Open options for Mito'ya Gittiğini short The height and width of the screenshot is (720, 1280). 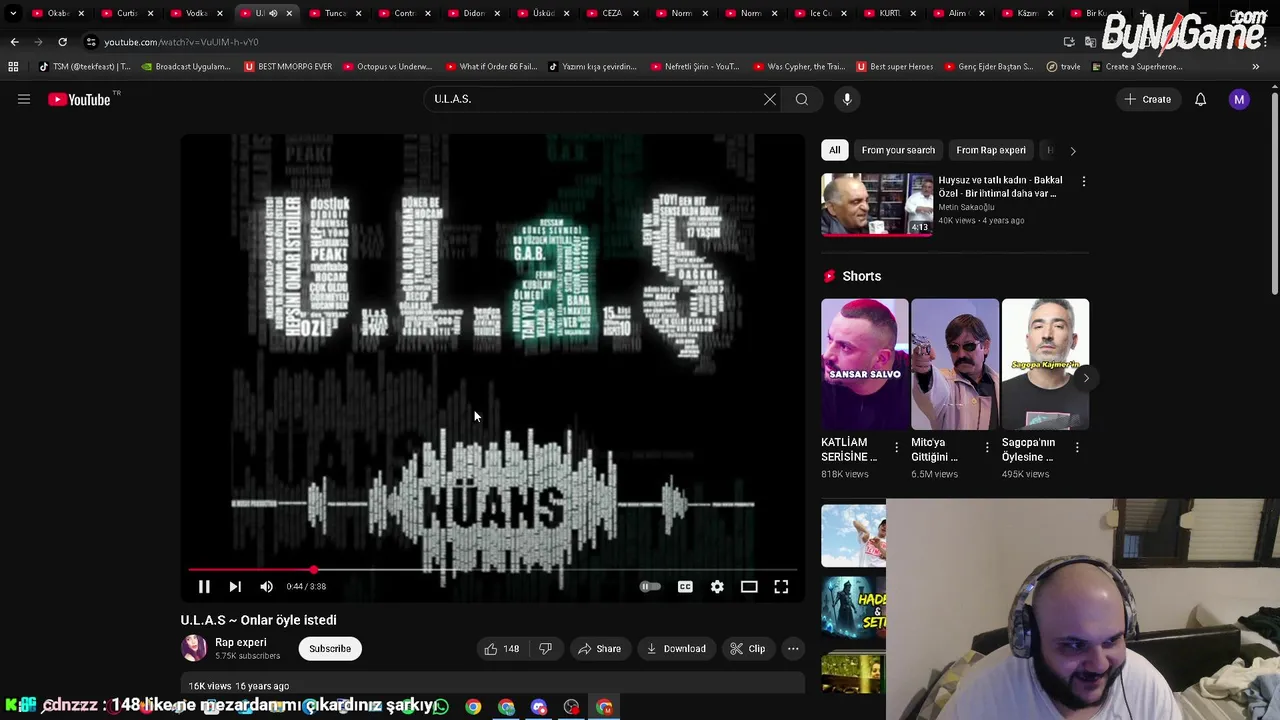point(987,447)
